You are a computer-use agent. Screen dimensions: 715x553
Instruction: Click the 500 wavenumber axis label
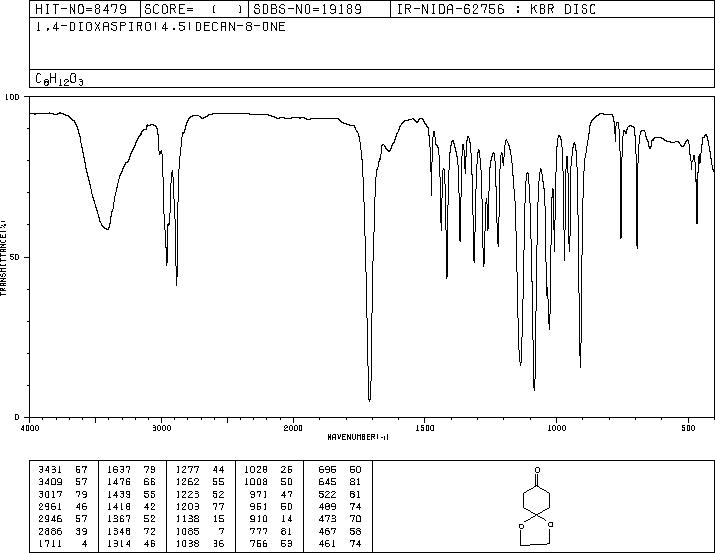[x=689, y=428]
